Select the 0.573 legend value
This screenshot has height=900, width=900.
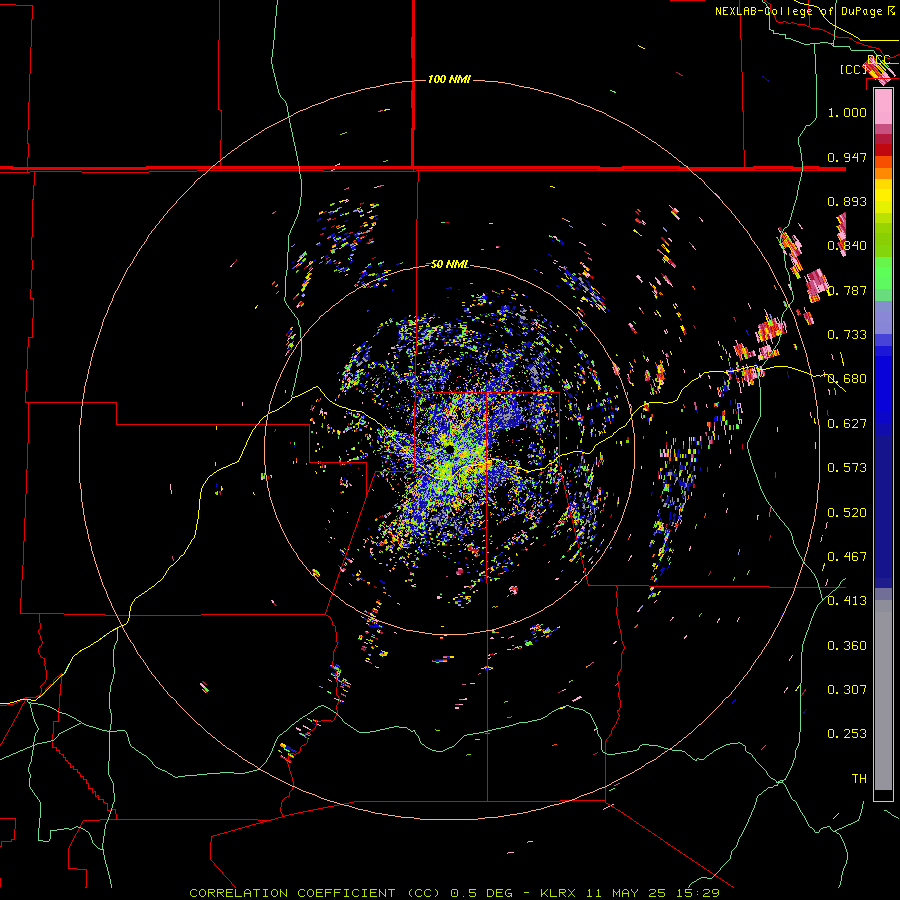[847, 468]
